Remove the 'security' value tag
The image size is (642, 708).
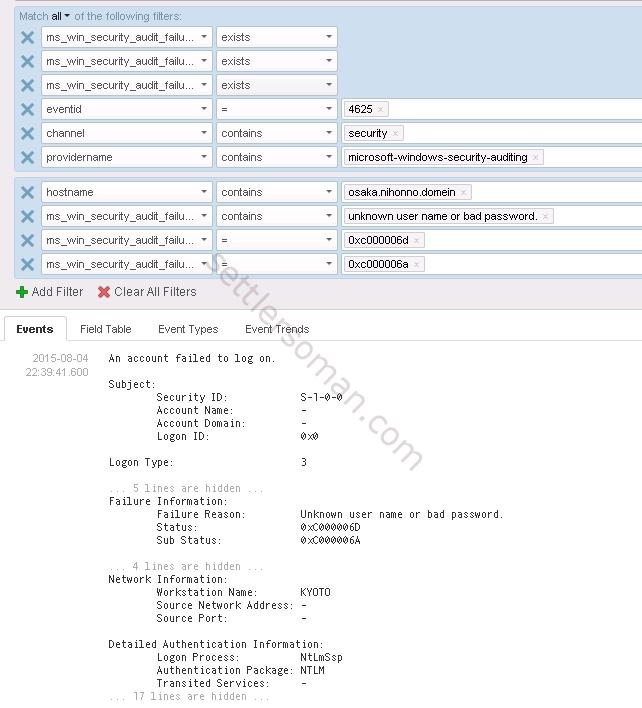(395, 133)
